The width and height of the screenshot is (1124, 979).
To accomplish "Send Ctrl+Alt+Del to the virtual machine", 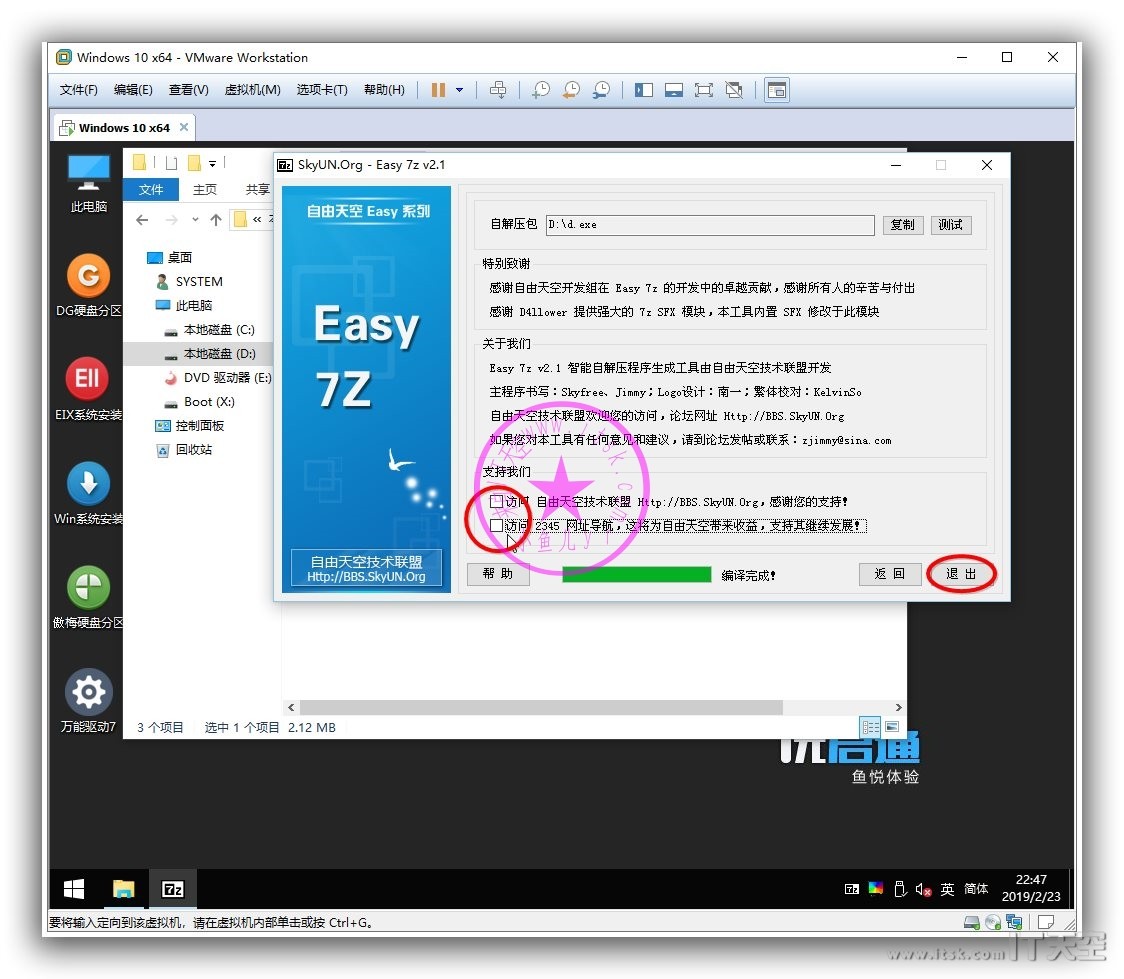I will click(x=497, y=90).
